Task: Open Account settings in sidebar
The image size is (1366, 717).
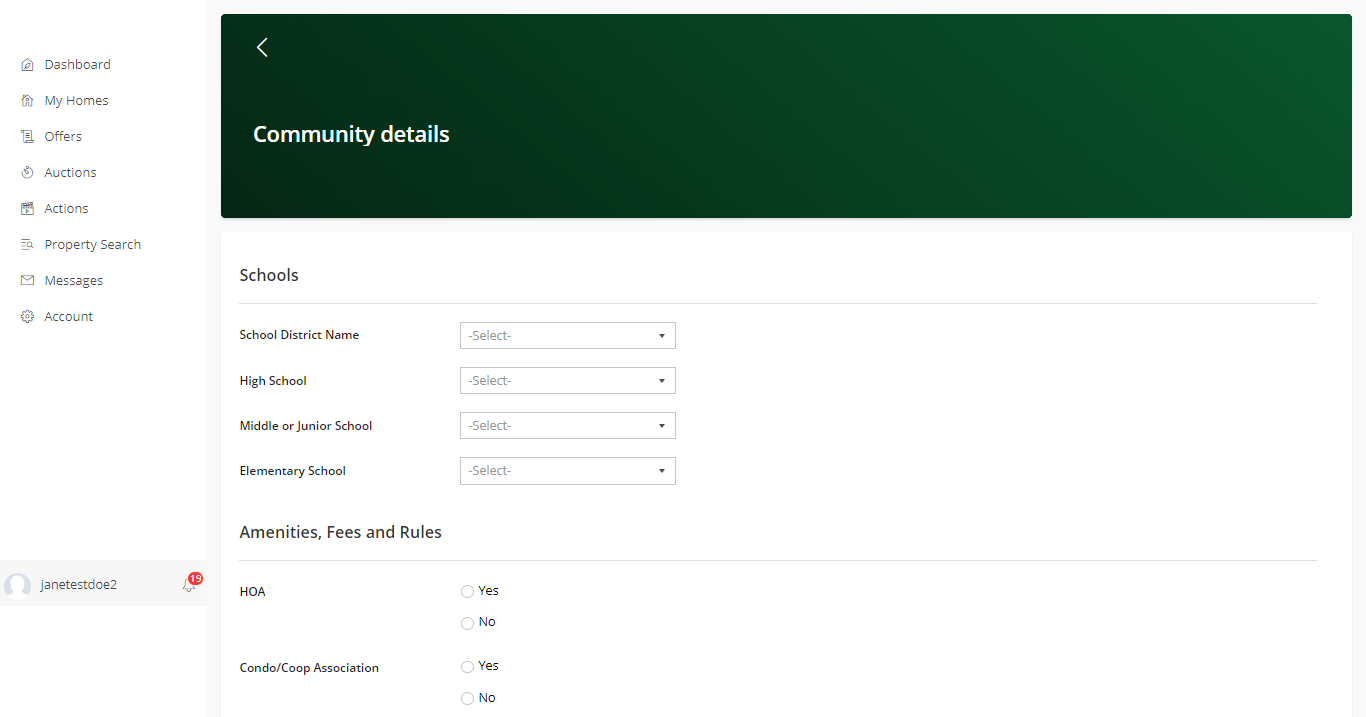Action: pos(69,317)
